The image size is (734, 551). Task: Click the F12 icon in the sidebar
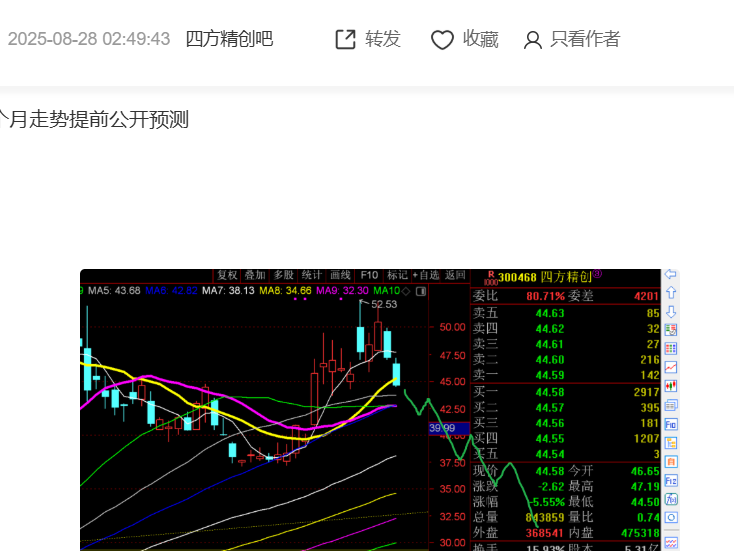tap(671, 480)
